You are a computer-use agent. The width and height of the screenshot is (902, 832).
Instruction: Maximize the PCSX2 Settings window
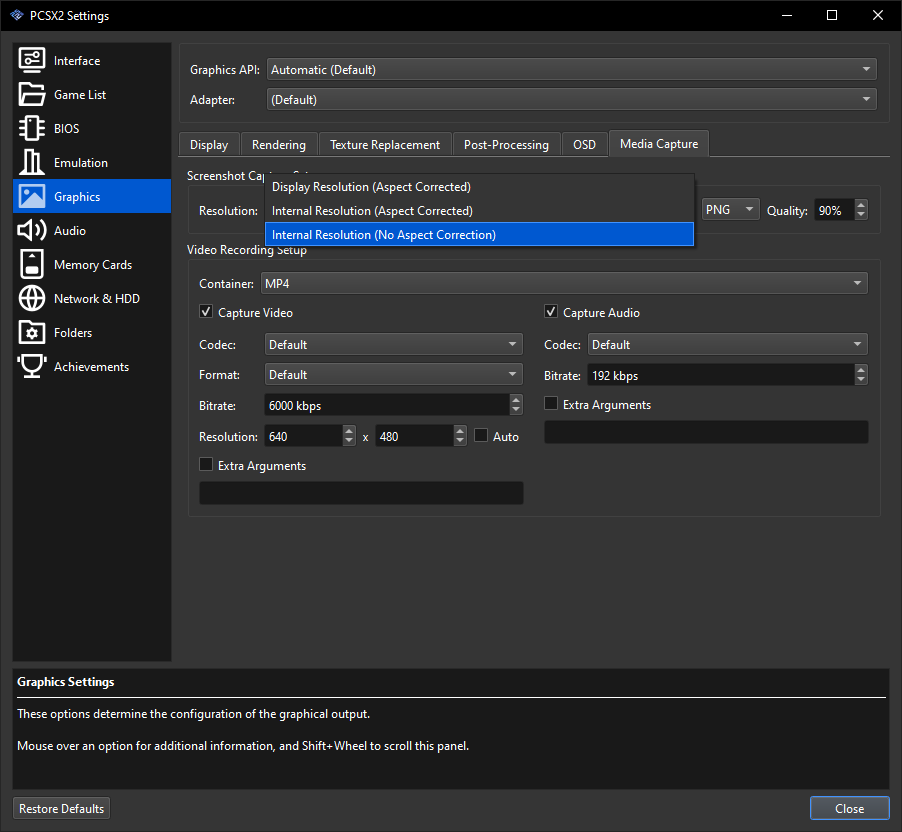click(832, 16)
